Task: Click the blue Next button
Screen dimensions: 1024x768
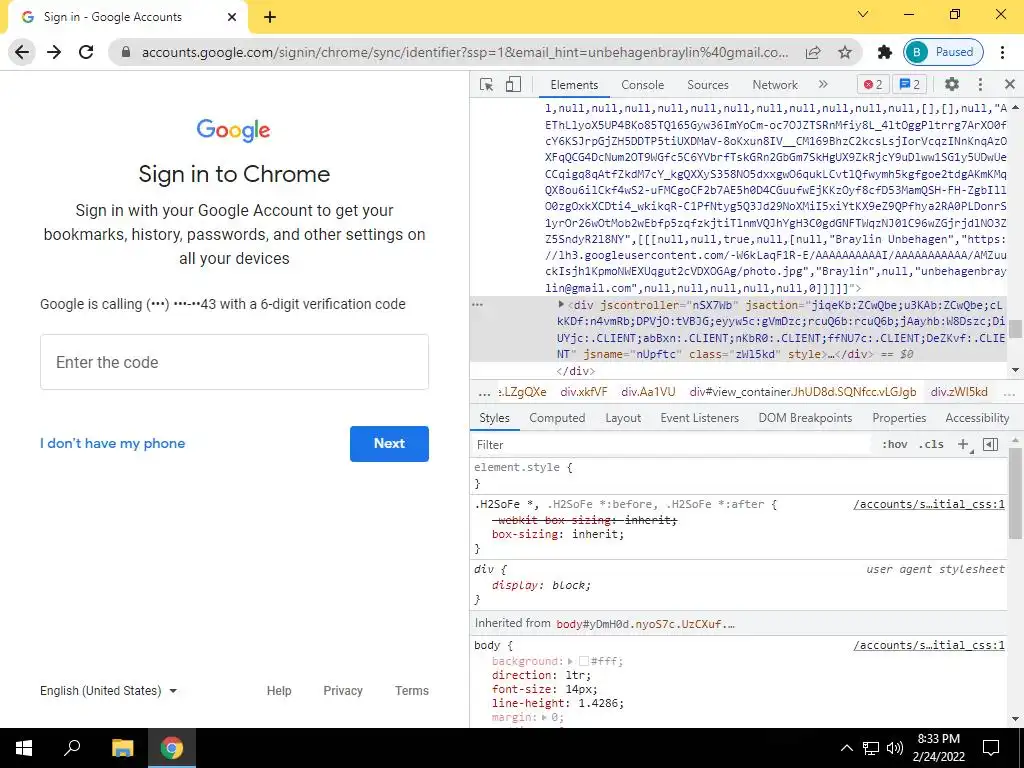Action: tap(389, 443)
